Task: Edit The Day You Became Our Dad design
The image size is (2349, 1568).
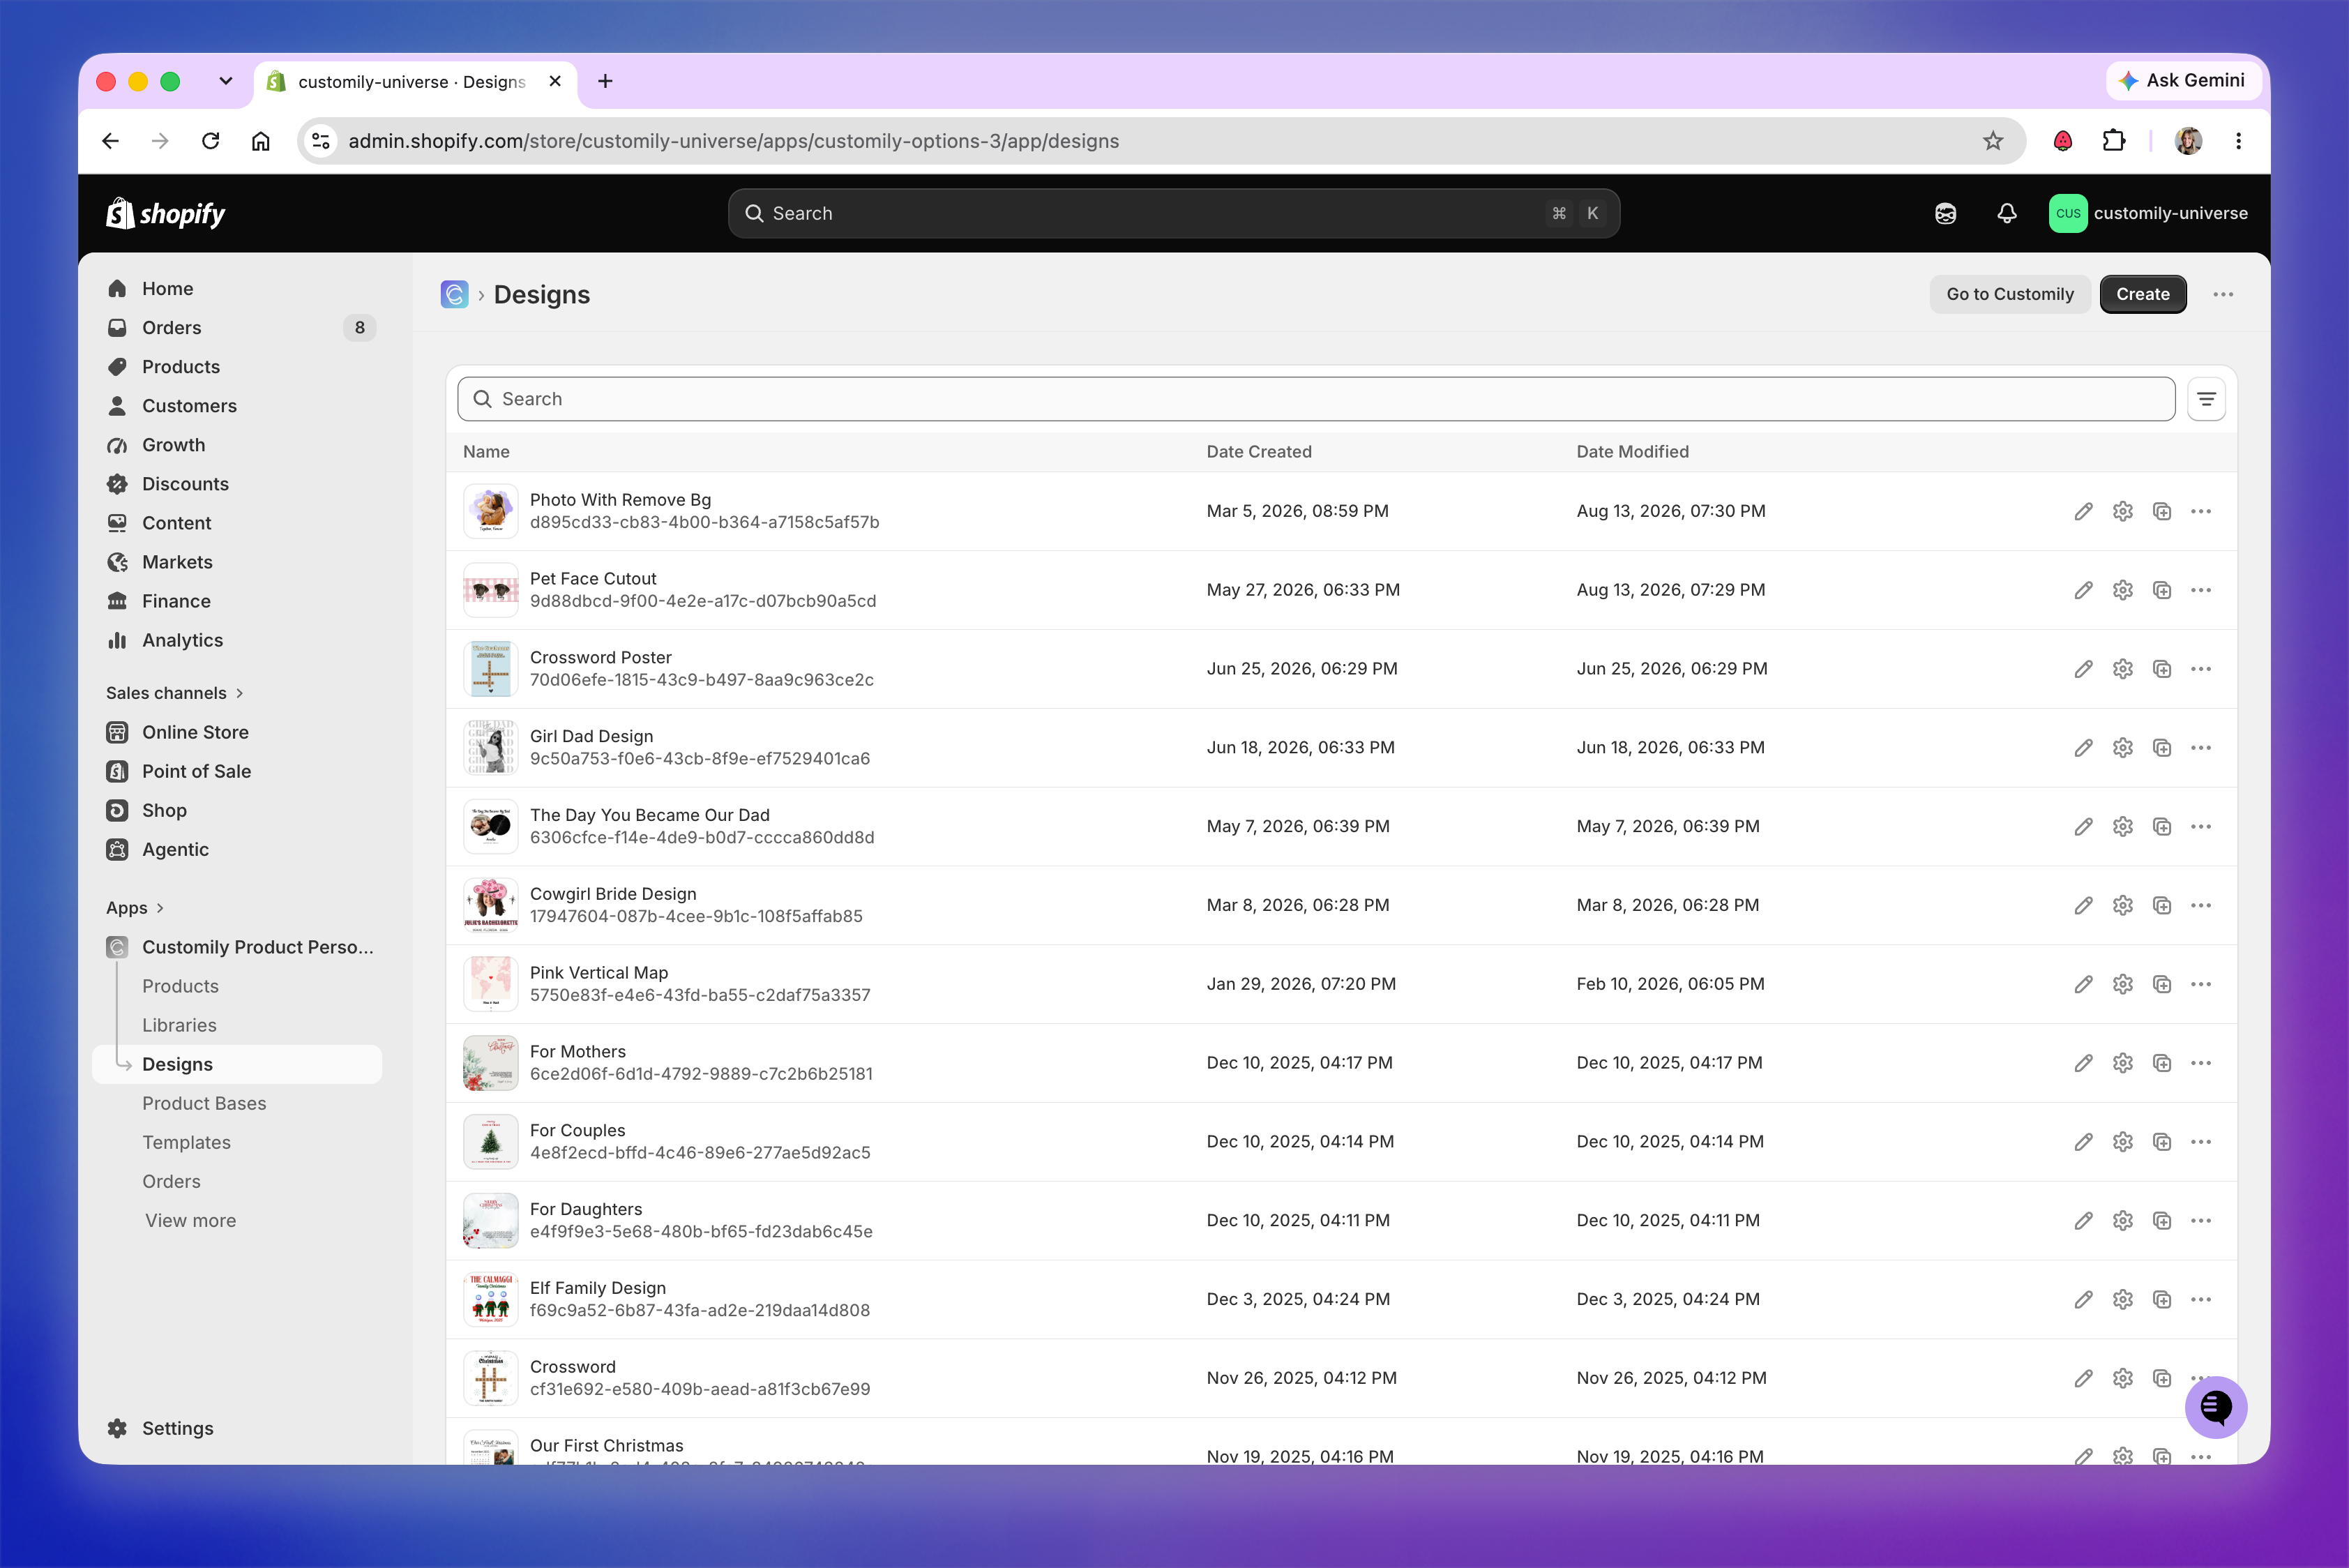Action: point(2083,827)
